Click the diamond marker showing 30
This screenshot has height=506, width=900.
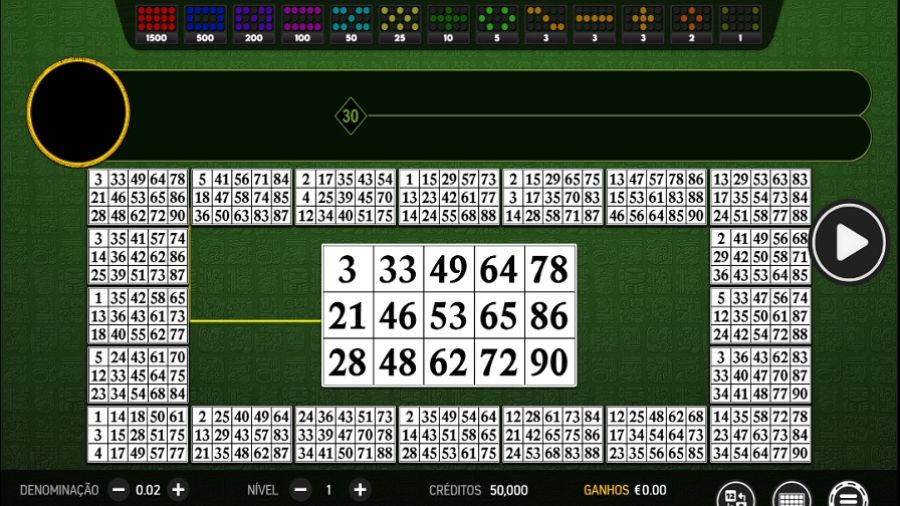351,116
